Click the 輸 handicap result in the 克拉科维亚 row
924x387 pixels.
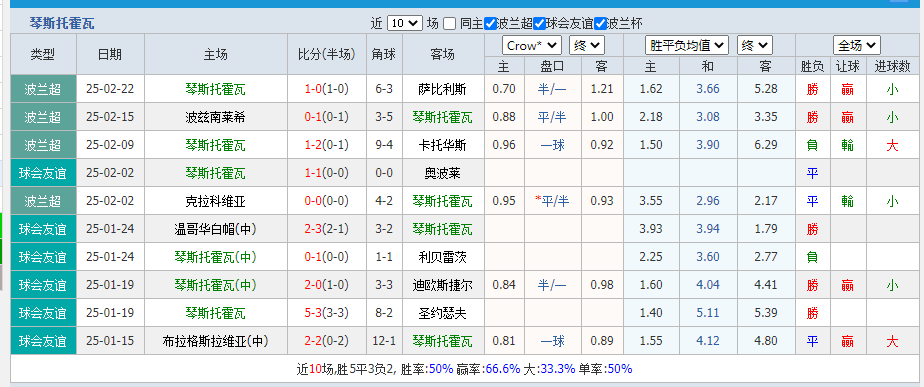(847, 201)
